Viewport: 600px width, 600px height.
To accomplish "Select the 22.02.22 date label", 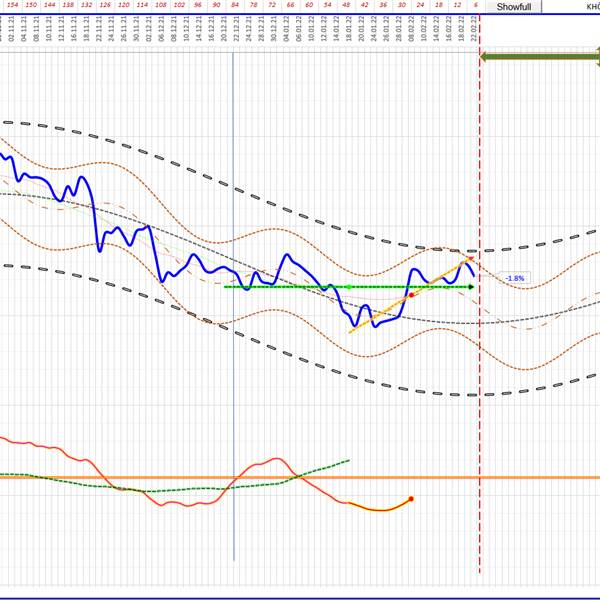I will pos(474,29).
